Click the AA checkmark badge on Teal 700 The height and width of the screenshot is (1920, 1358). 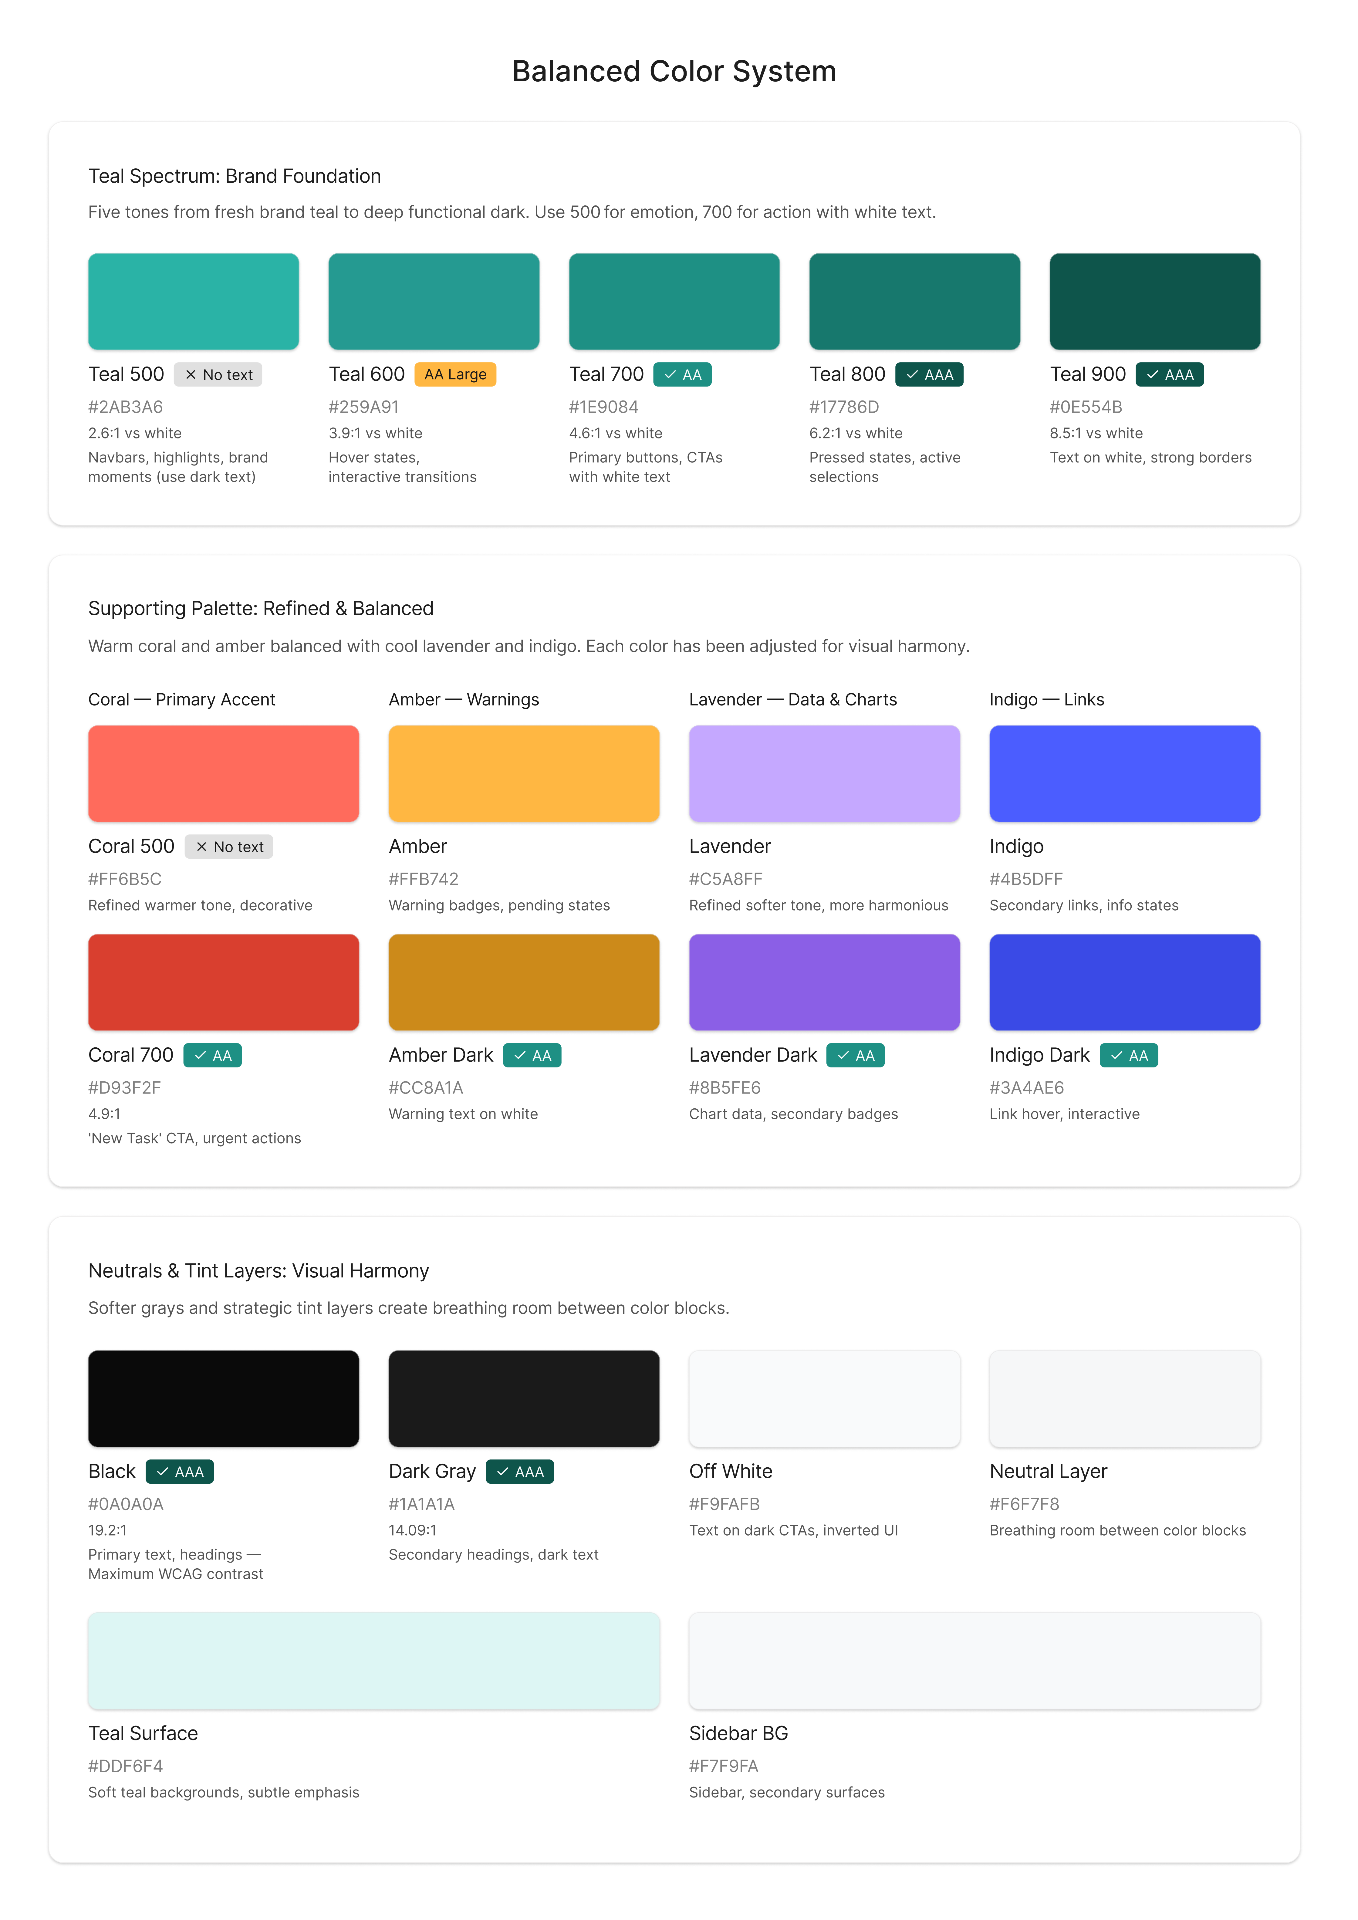click(683, 375)
